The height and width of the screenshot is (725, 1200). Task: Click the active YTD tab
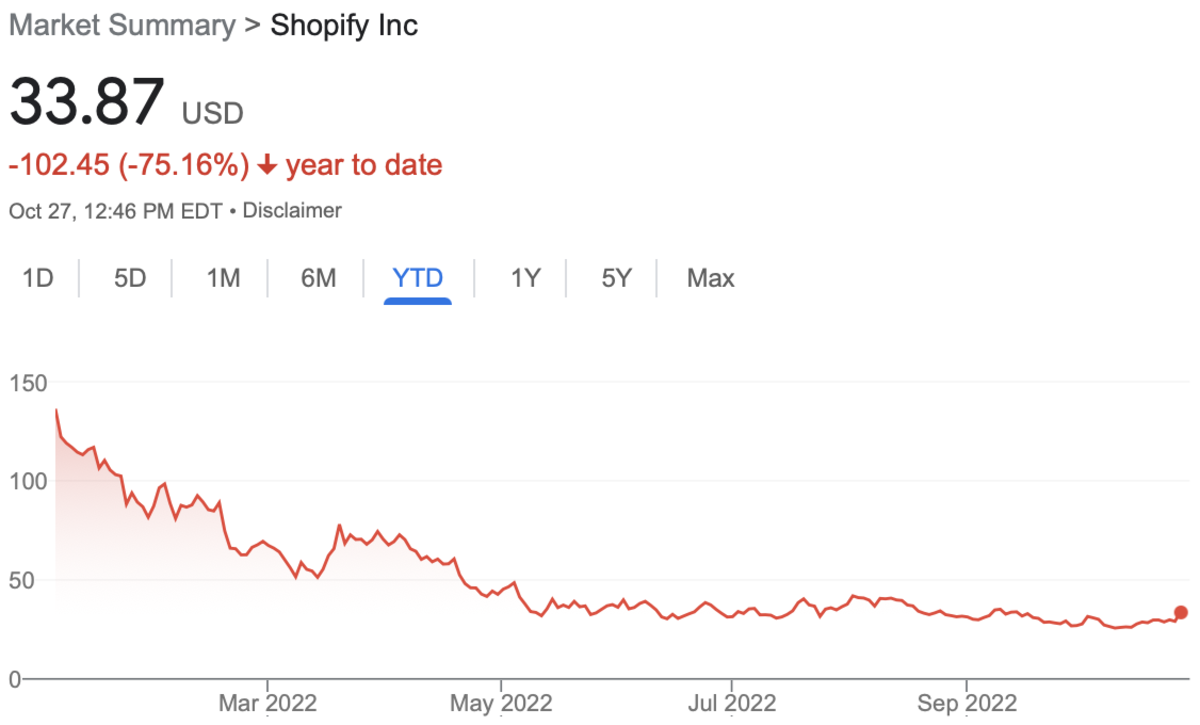[x=418, y=278]
